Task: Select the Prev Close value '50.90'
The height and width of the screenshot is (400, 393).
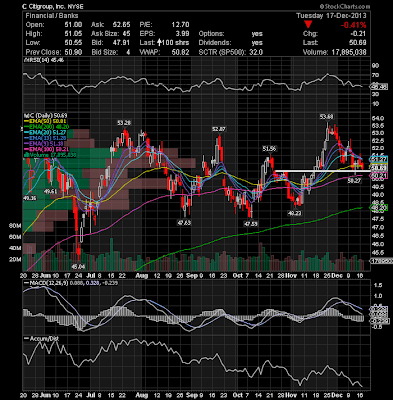Action: tap(74, 52)
